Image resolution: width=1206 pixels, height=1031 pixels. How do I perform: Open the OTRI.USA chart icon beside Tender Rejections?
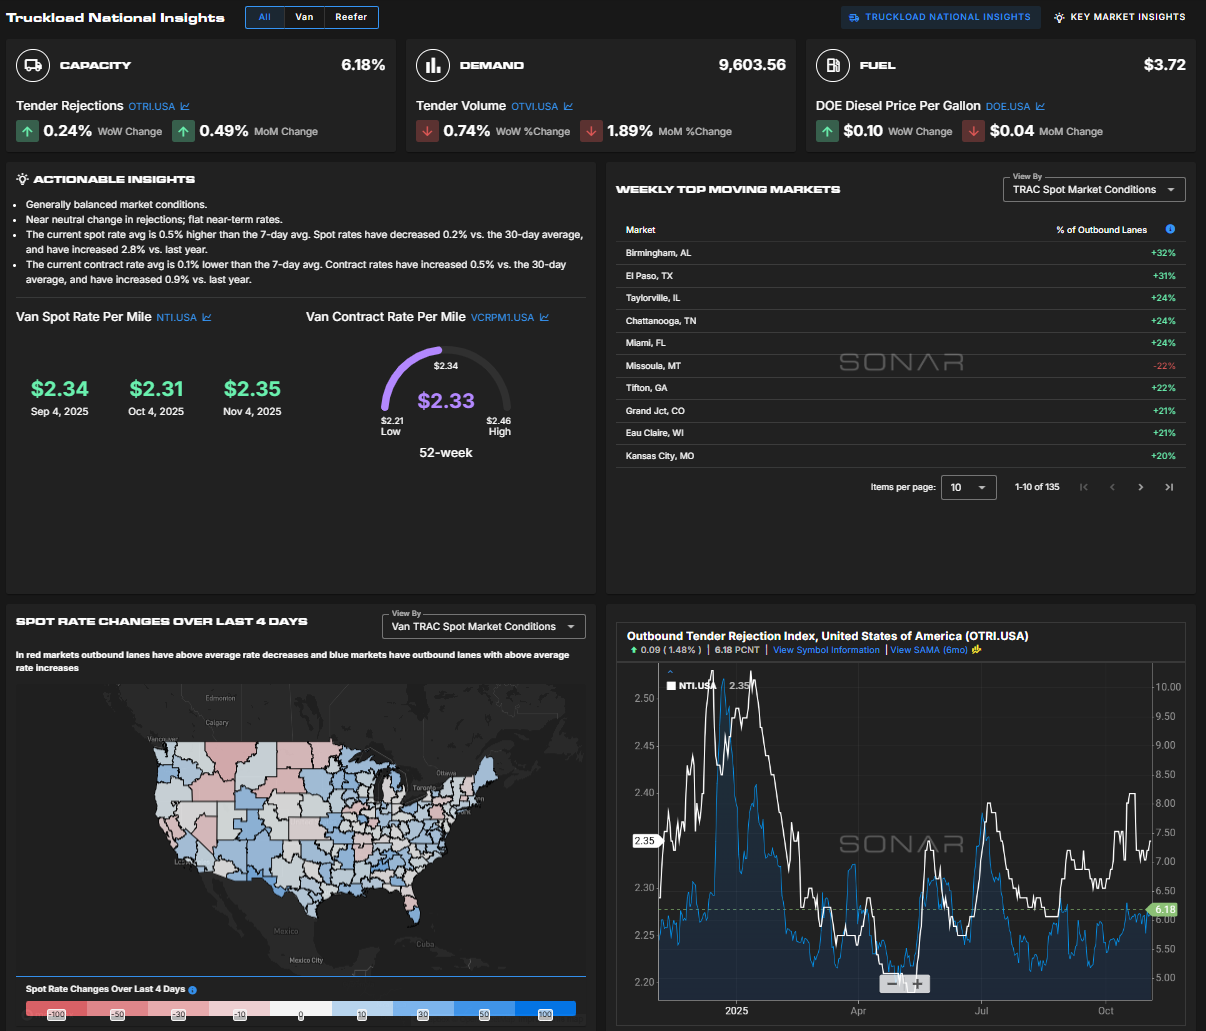pyautogui.click(x=185, y=106)
